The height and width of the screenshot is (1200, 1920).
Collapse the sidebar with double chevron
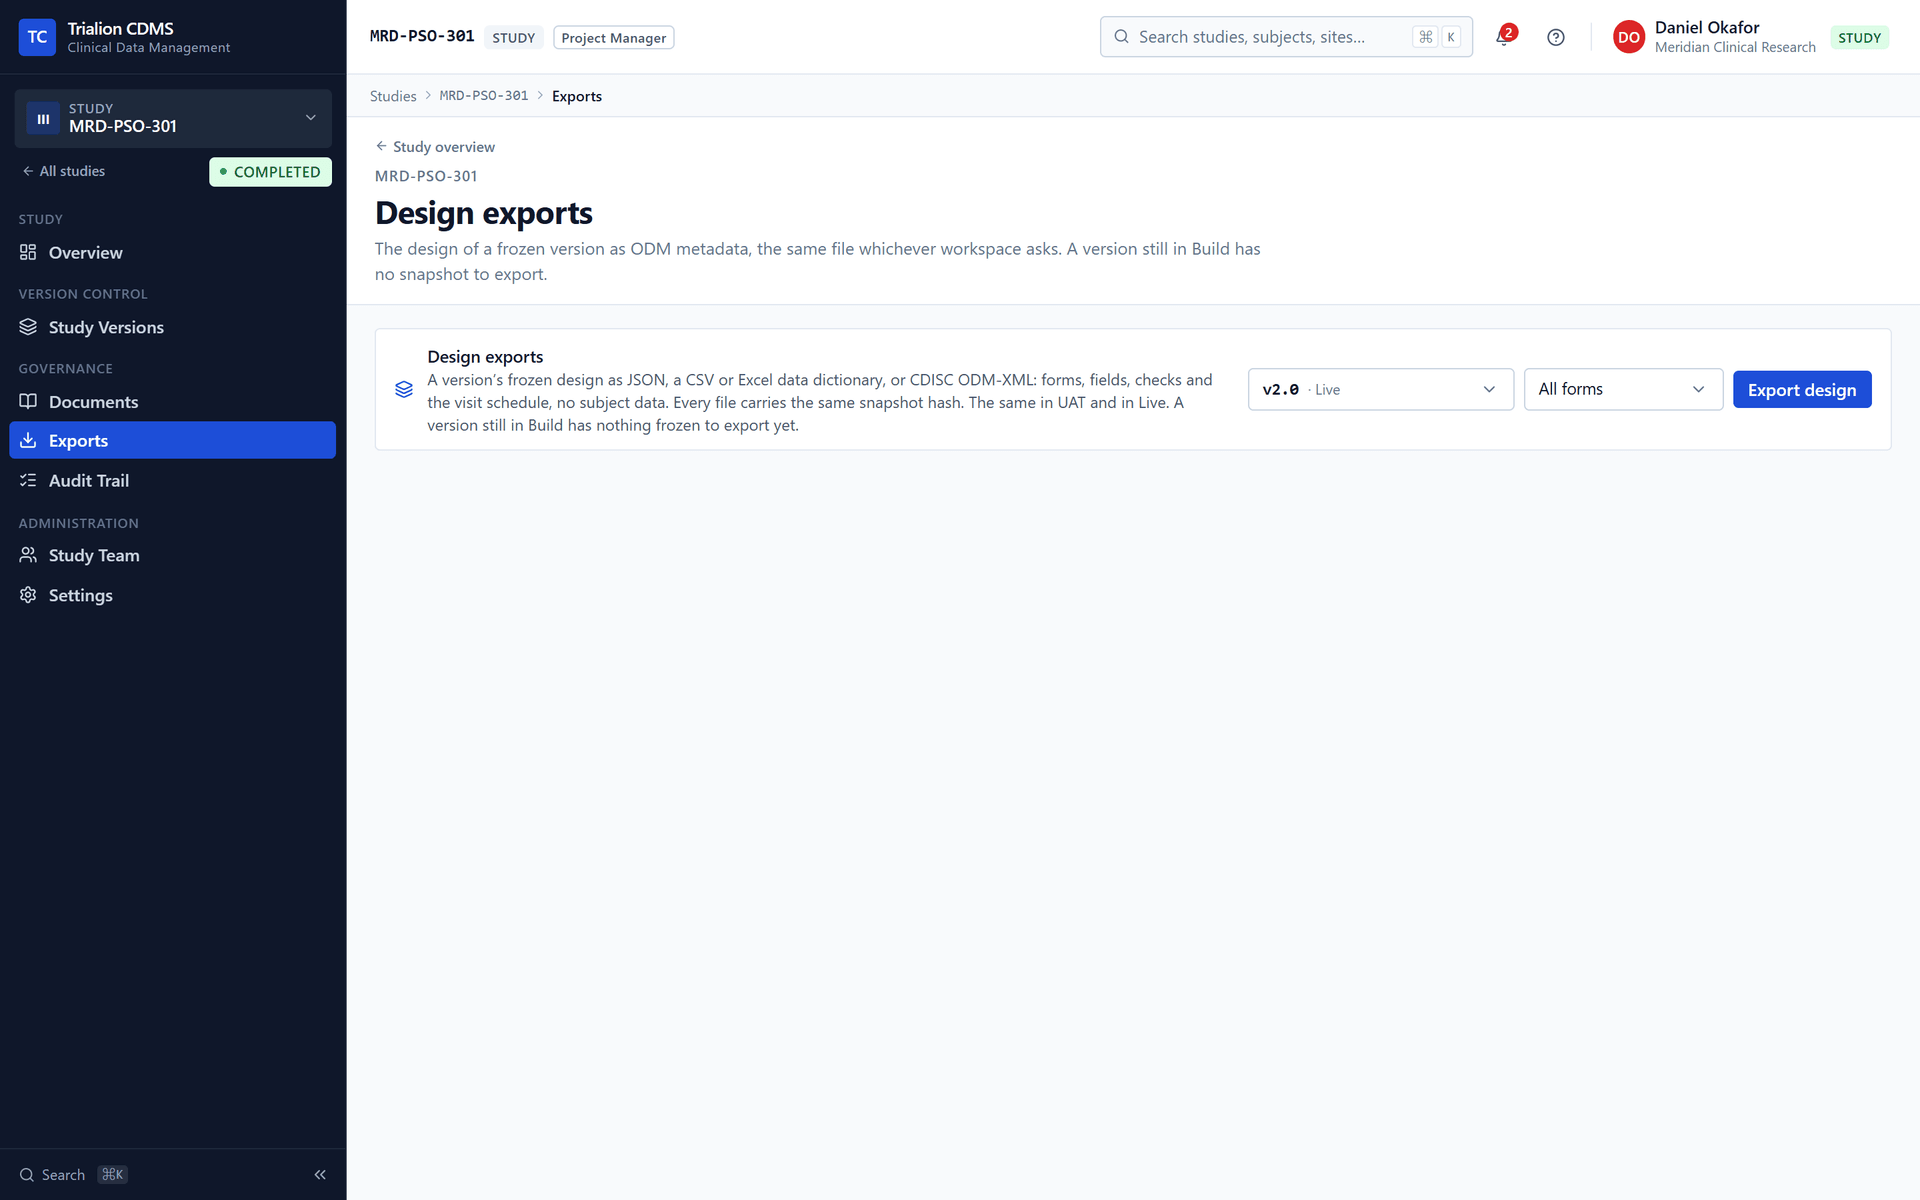pos(320,1174)
